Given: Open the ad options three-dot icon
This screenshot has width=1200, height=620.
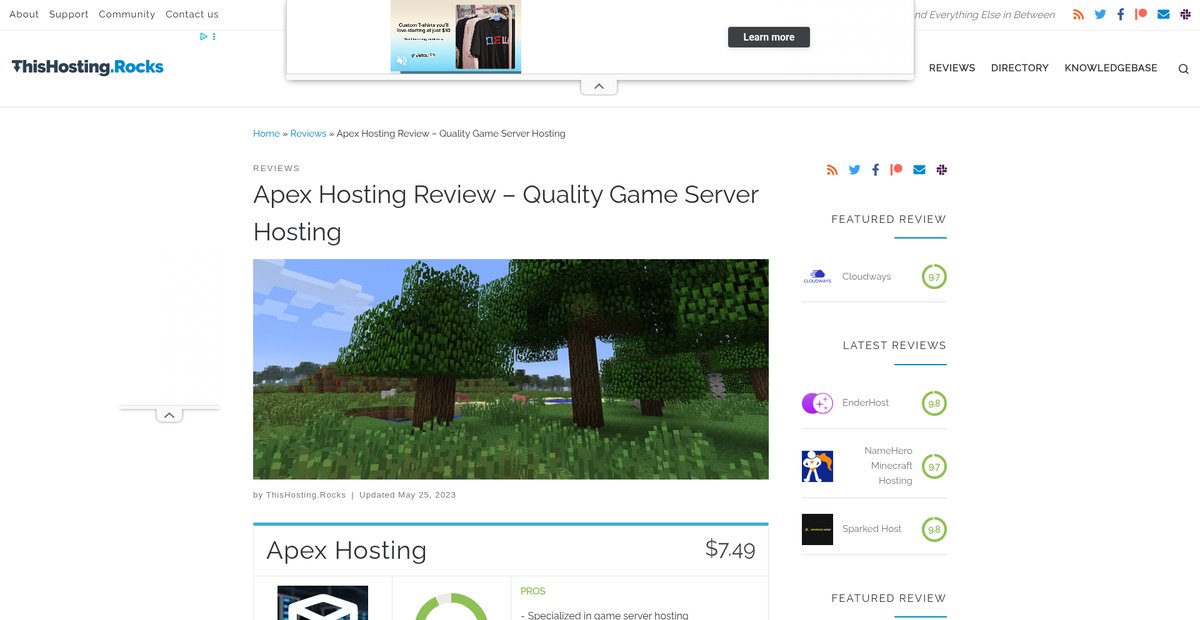Looking at the screenshot, I should click(214, 36).
